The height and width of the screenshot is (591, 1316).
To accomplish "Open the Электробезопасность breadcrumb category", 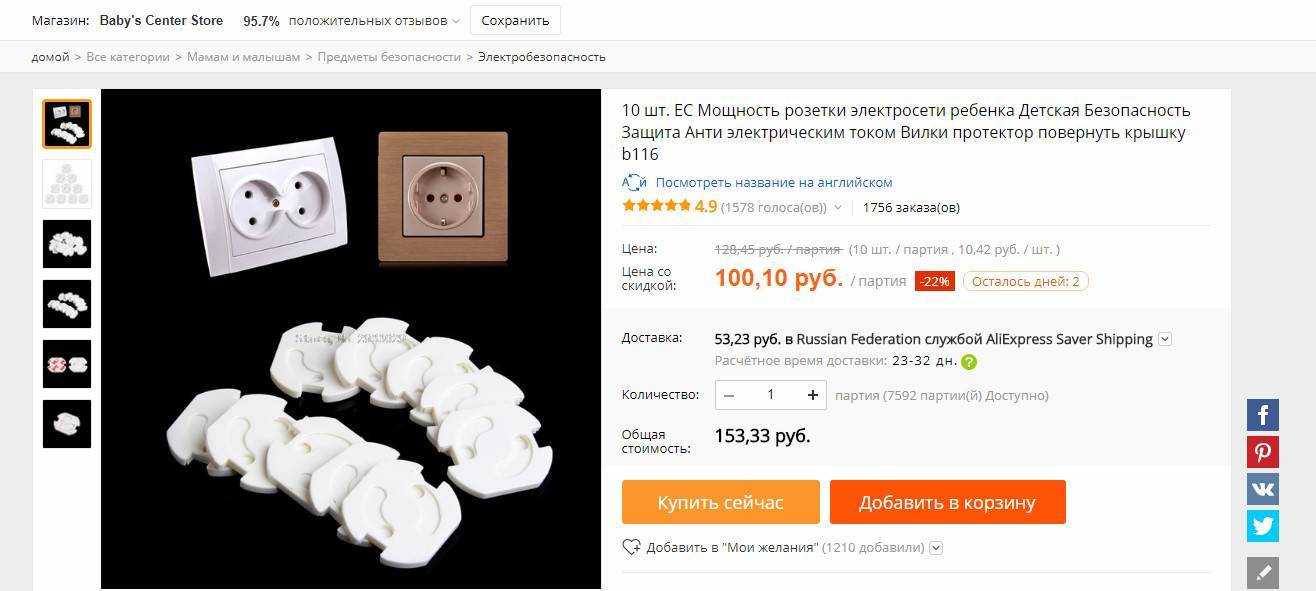I will click(542, 57).
